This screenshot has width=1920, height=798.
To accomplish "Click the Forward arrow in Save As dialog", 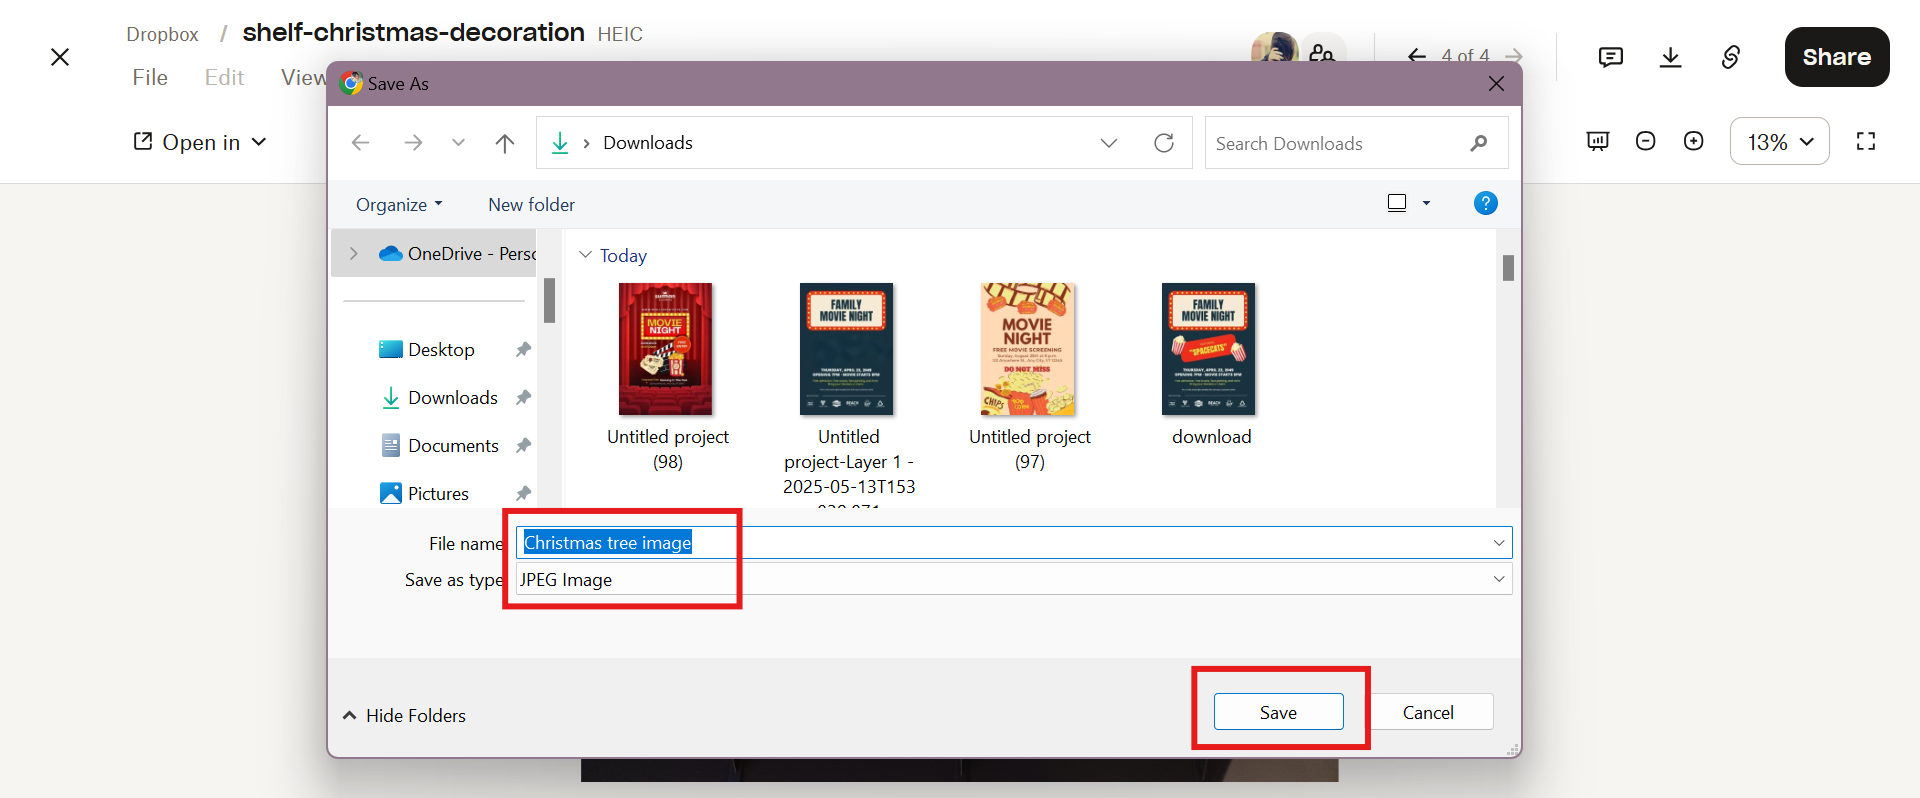I will click(413, 143).
